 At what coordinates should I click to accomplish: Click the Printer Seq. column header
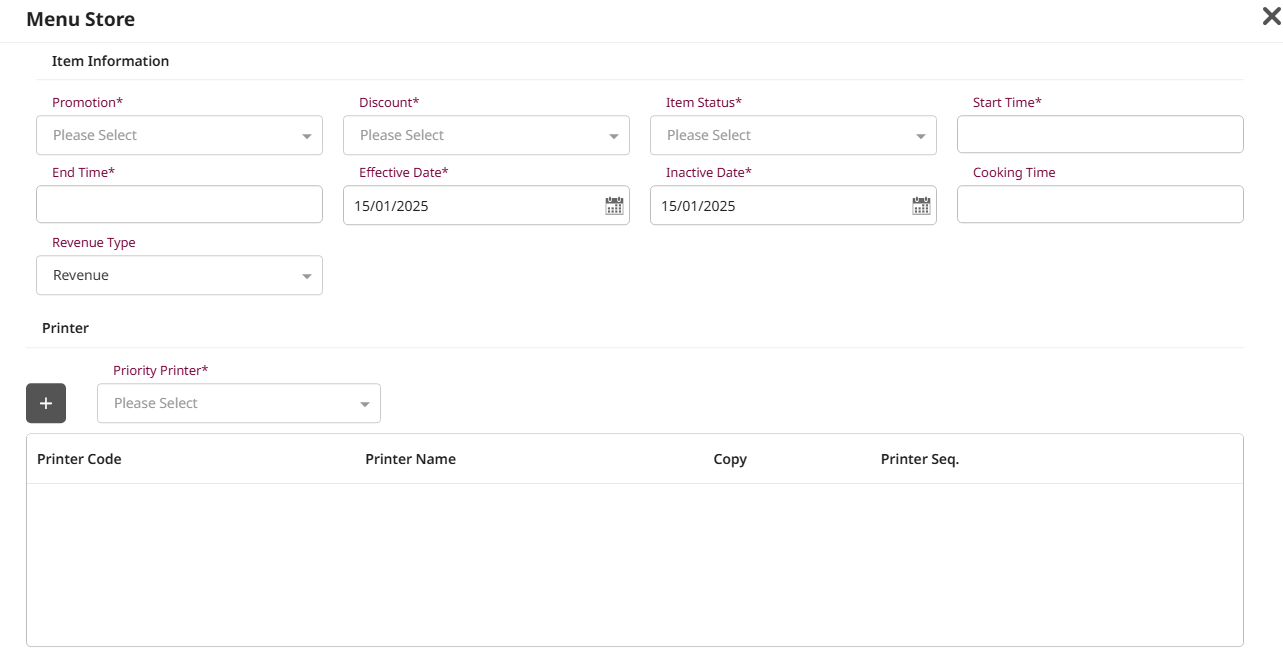pos(919,459)
